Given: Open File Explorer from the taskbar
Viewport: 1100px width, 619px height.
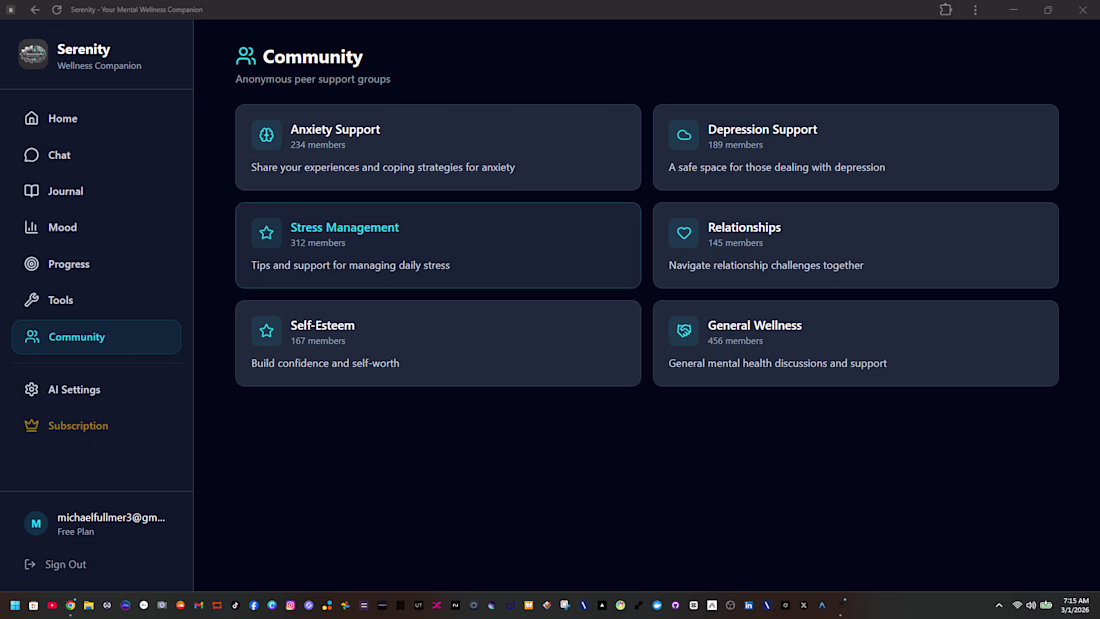Looking at the screenshot, I should [89, 605].
